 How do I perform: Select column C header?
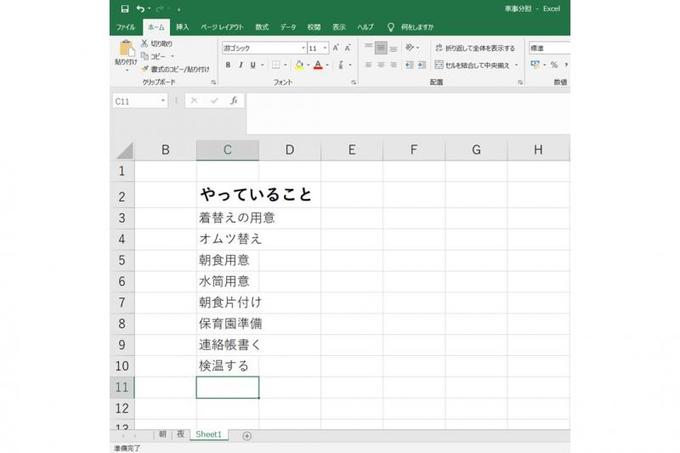pyautogui.click(x=227, y=150)
